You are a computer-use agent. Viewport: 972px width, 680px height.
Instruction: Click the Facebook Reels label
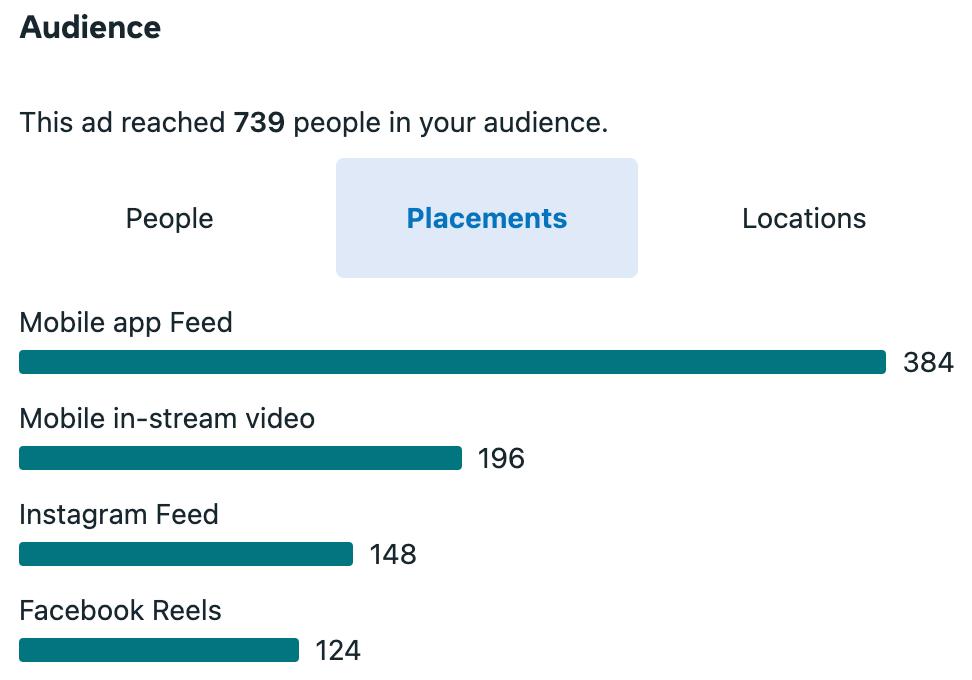click(x=121, y=610)
